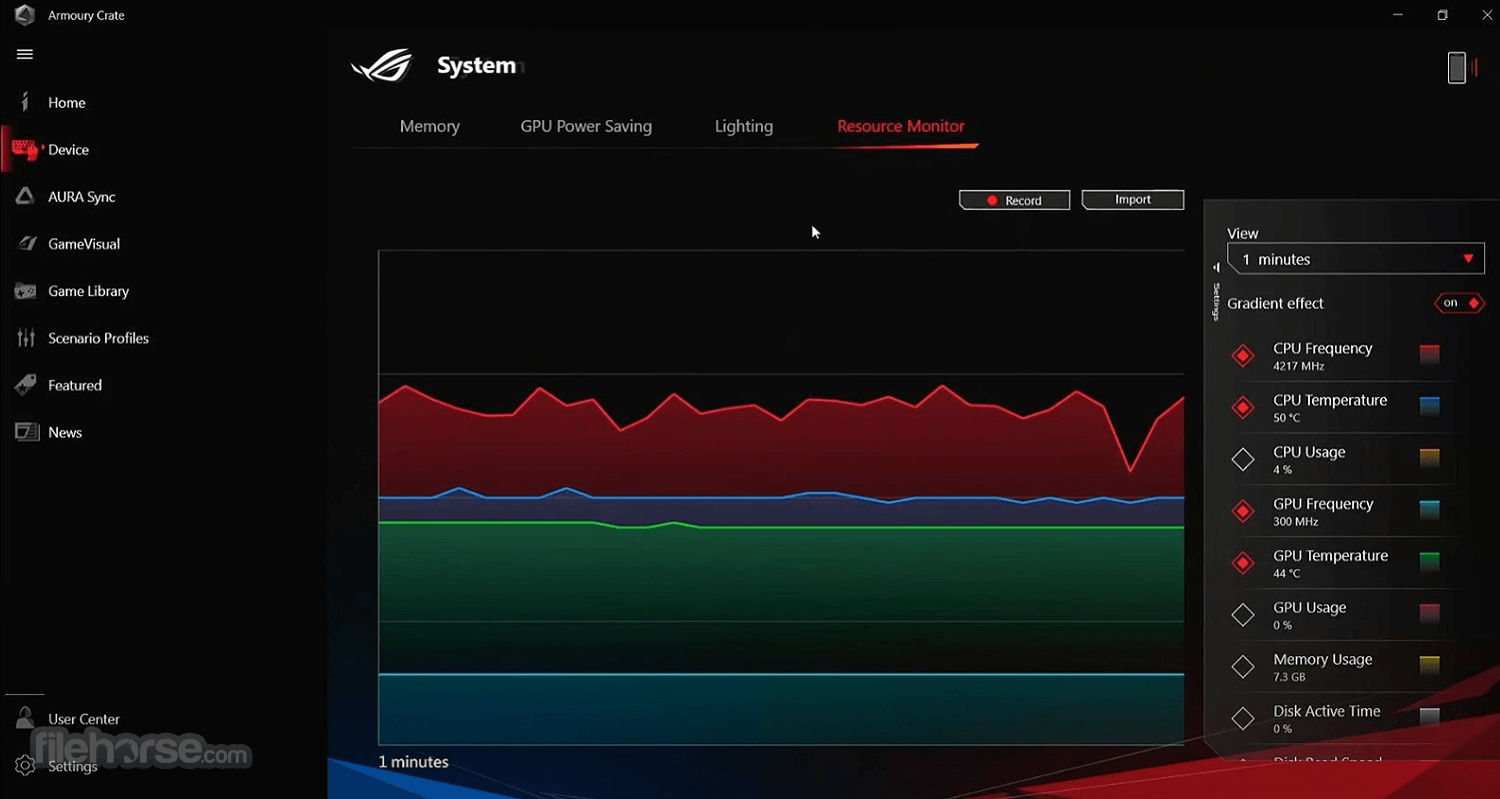Click the Home sidebar icon

25,102
